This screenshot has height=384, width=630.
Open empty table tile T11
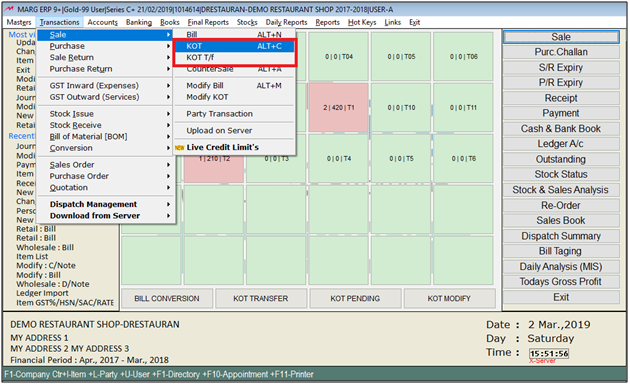[x=463, y=108]
